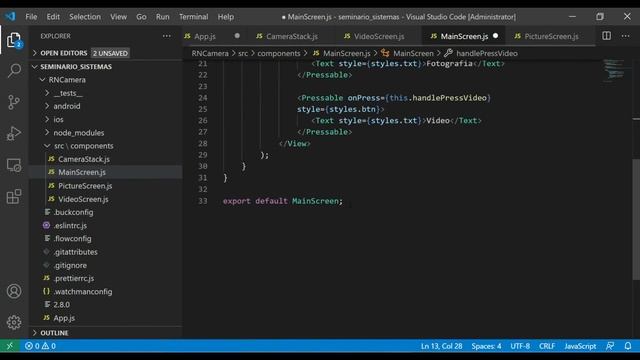
Task: Open the File menu
Action: pyautogui.click(x=31, y=17)
